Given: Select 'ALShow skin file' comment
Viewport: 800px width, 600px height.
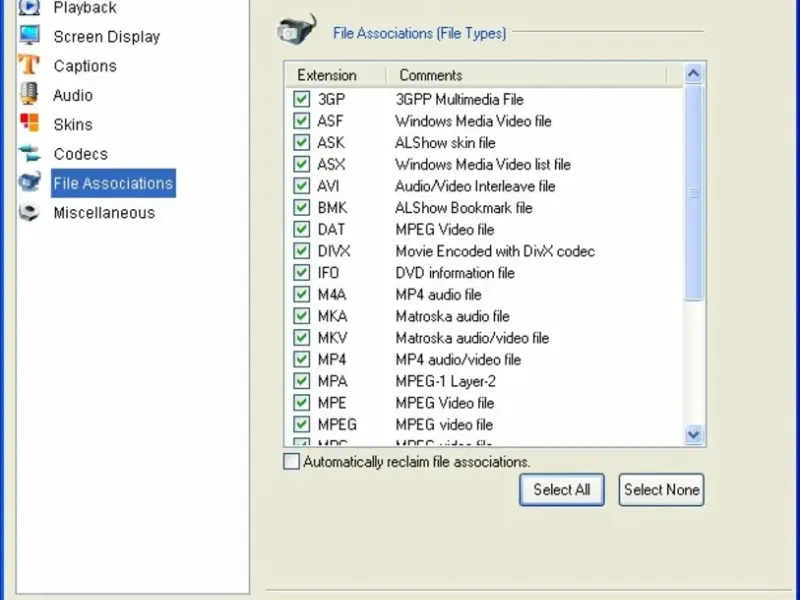Looking at the screenshot, I should tap(445, 143).
